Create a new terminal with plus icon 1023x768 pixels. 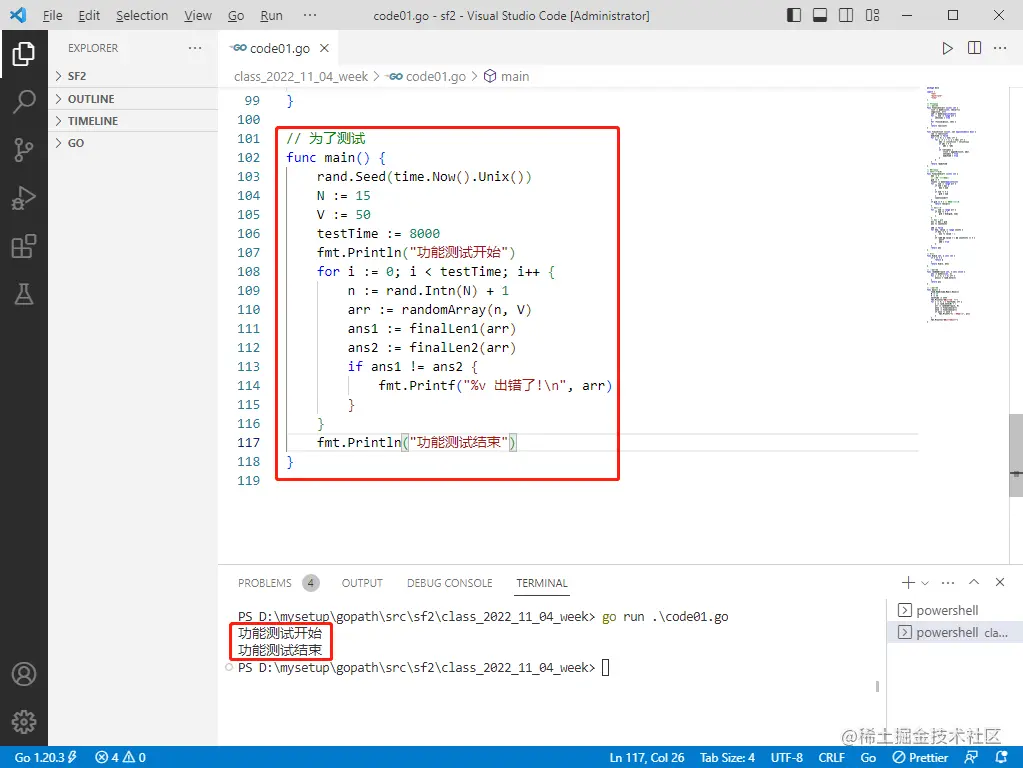pos(908,582)
